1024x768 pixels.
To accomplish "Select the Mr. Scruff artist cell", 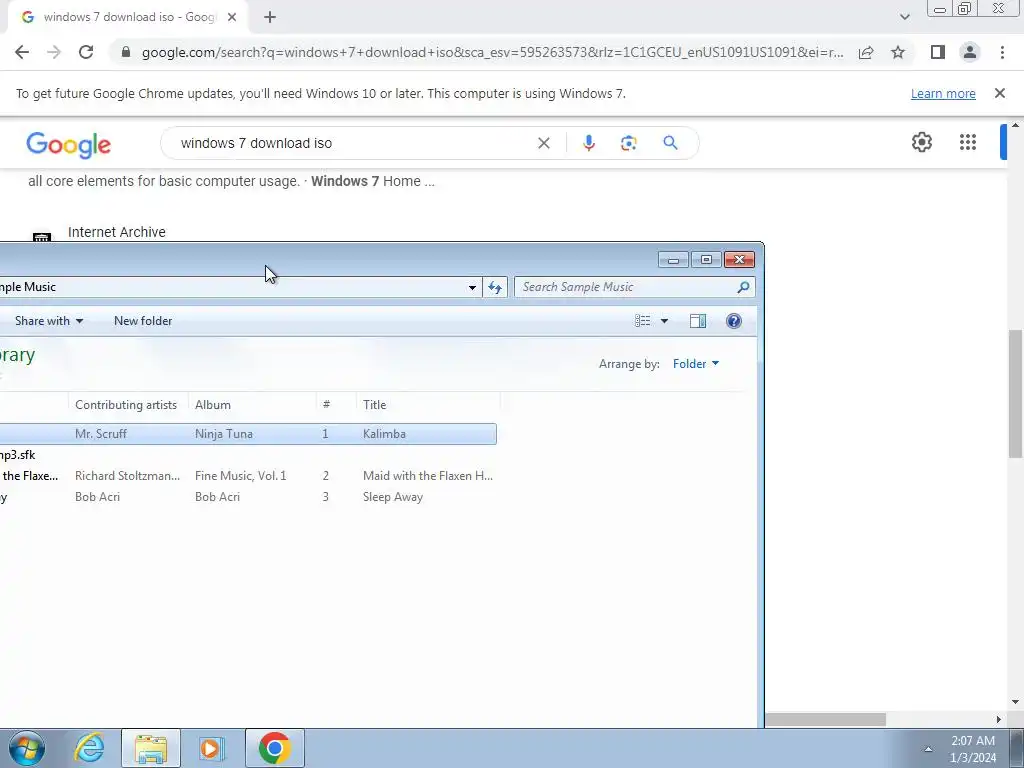I will click(x=101, y=434).
